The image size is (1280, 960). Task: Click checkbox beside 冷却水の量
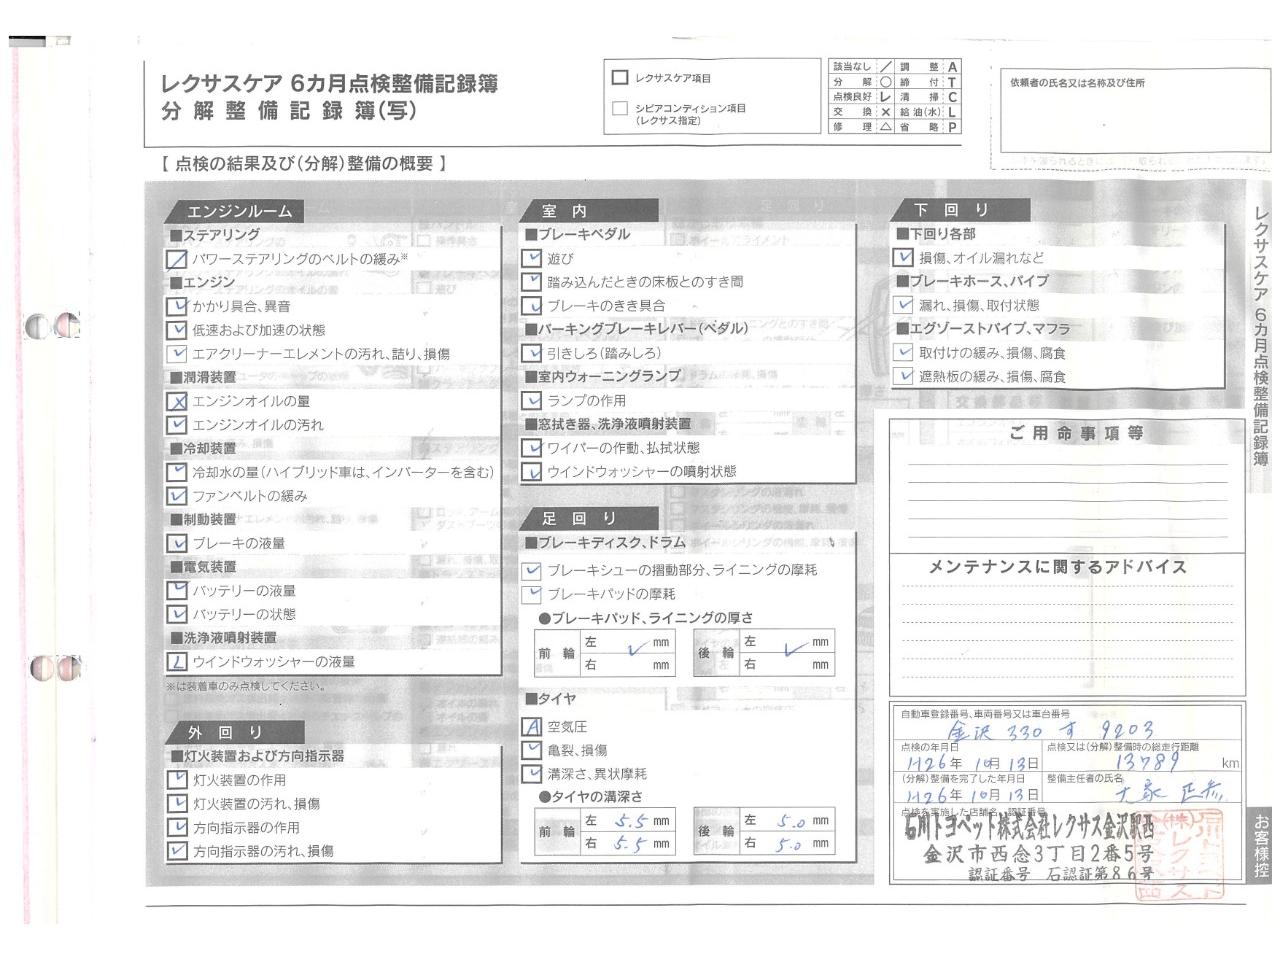click(x=177, y=472)
